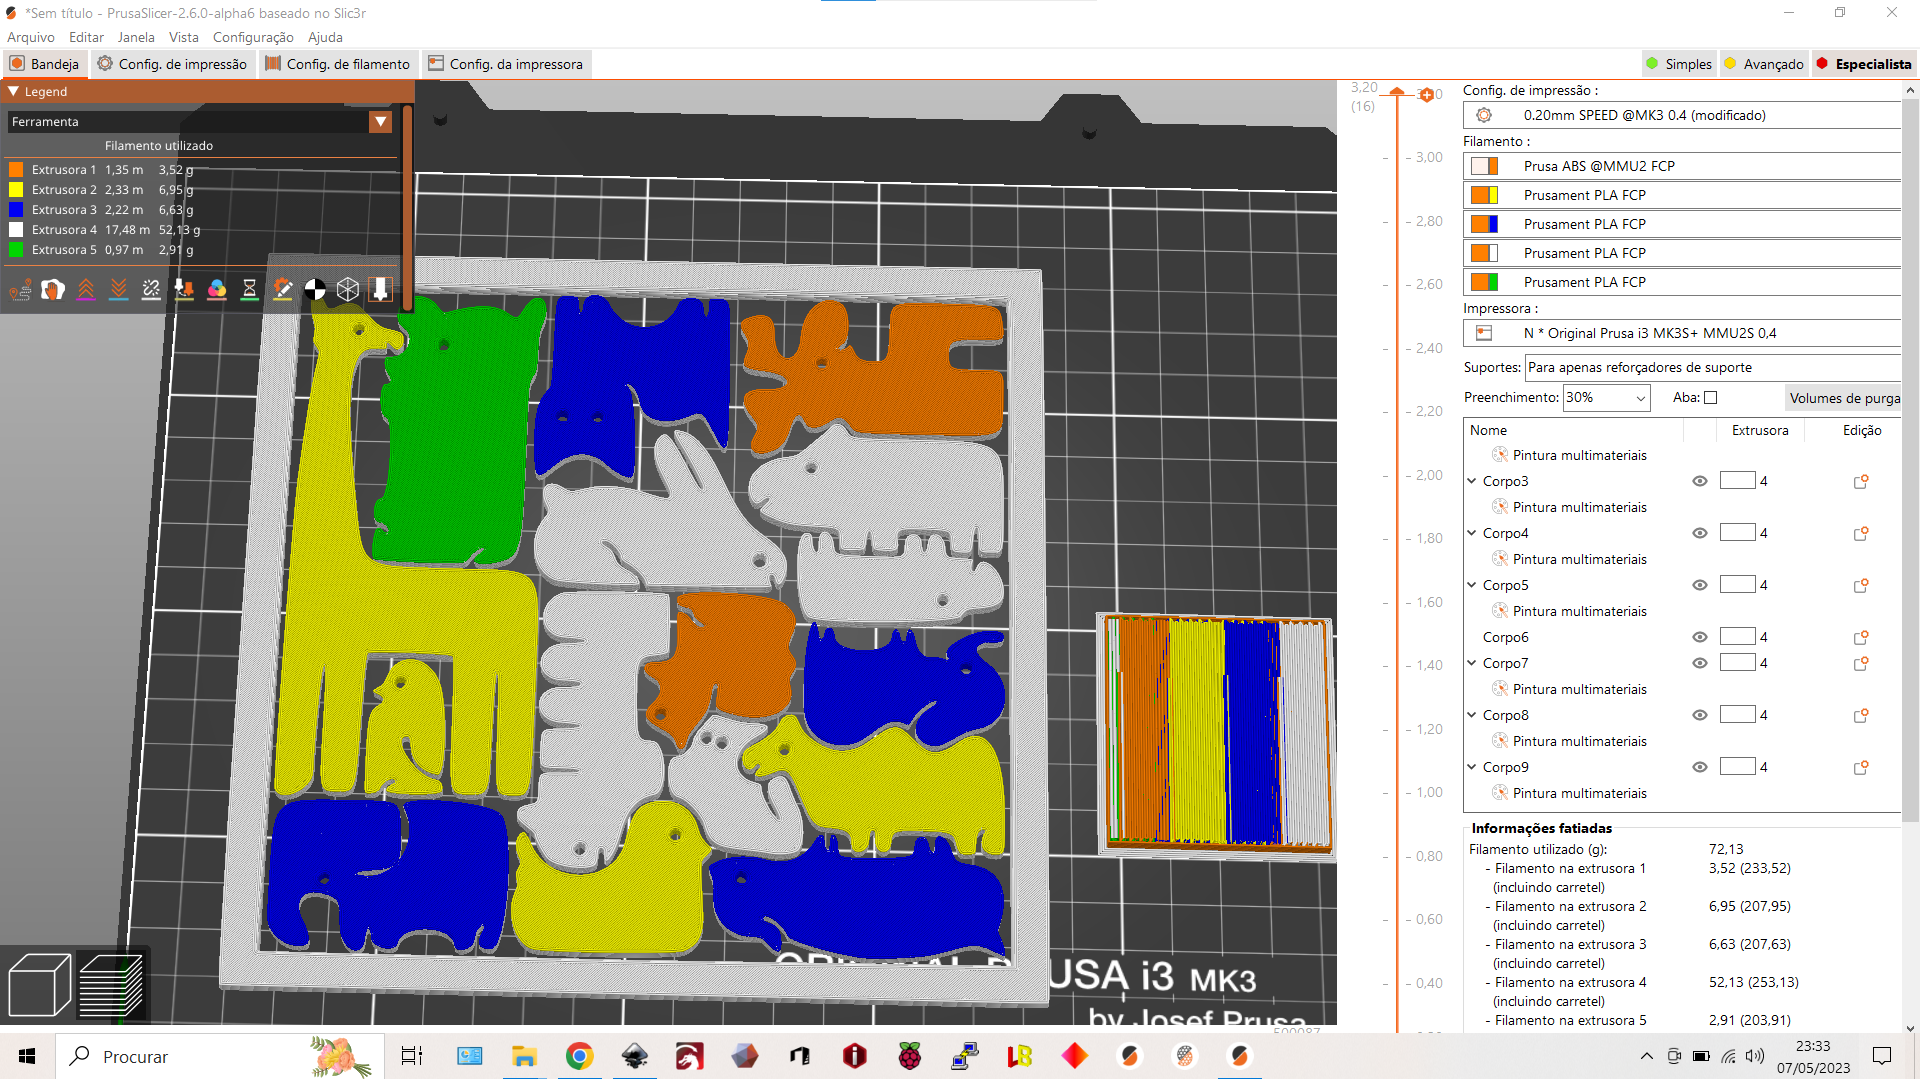This screenshot has width=1920, height=1079.
Task: Open Raspberry Pi Imager from taskbar
Action: pos(909,1056)
